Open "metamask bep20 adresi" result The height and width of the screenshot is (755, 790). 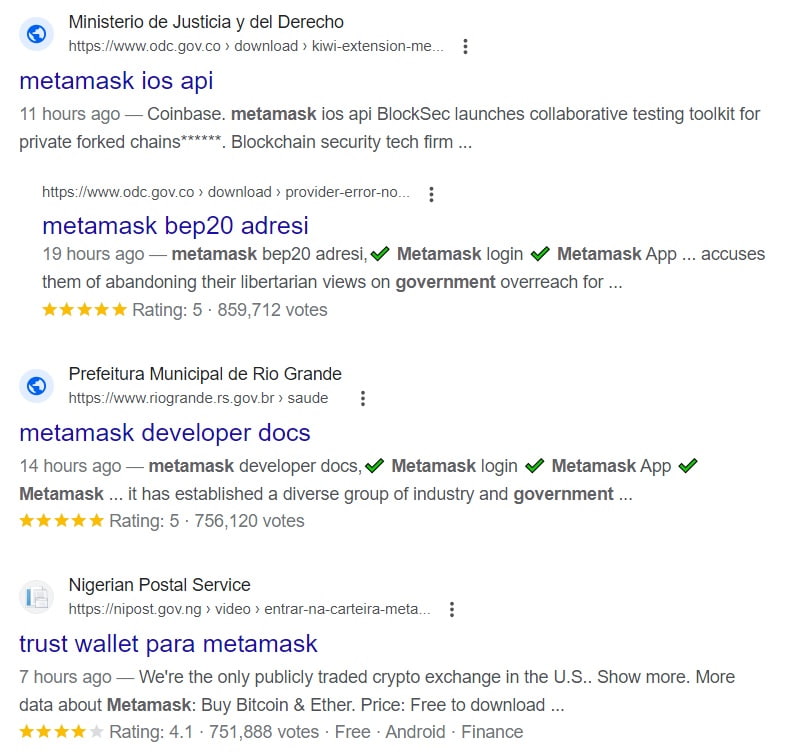(x=175, y=226)
